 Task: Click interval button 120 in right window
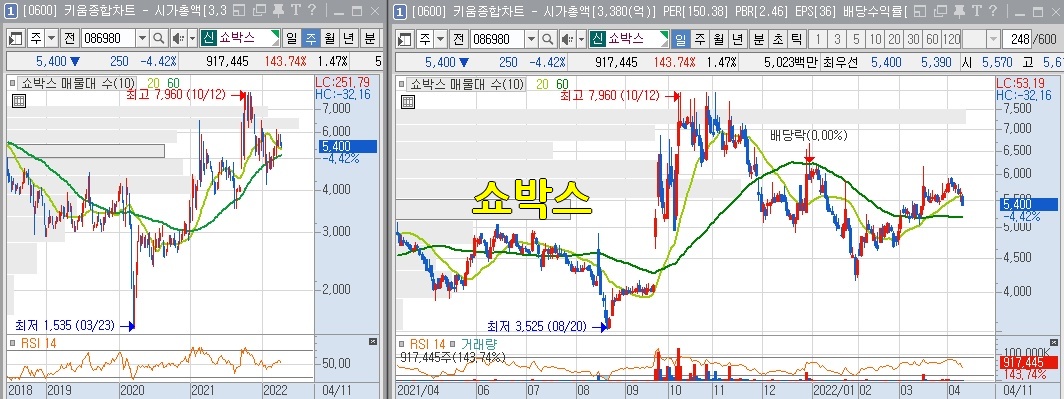(951, 39)
